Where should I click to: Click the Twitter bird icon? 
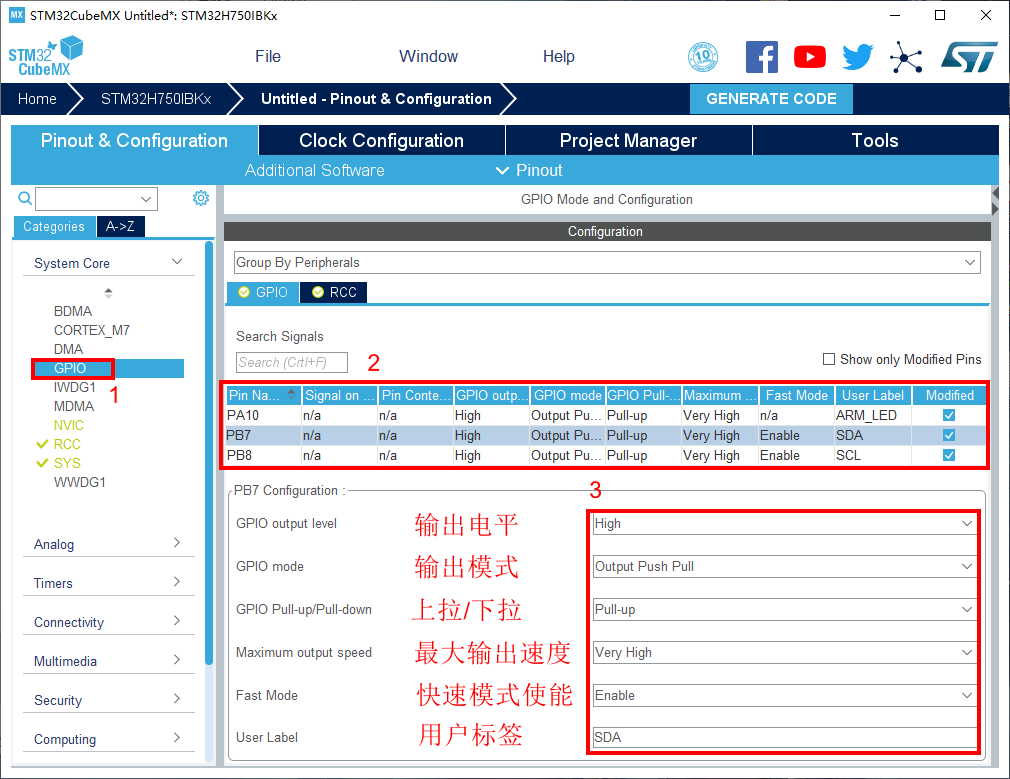pos(857,57)
